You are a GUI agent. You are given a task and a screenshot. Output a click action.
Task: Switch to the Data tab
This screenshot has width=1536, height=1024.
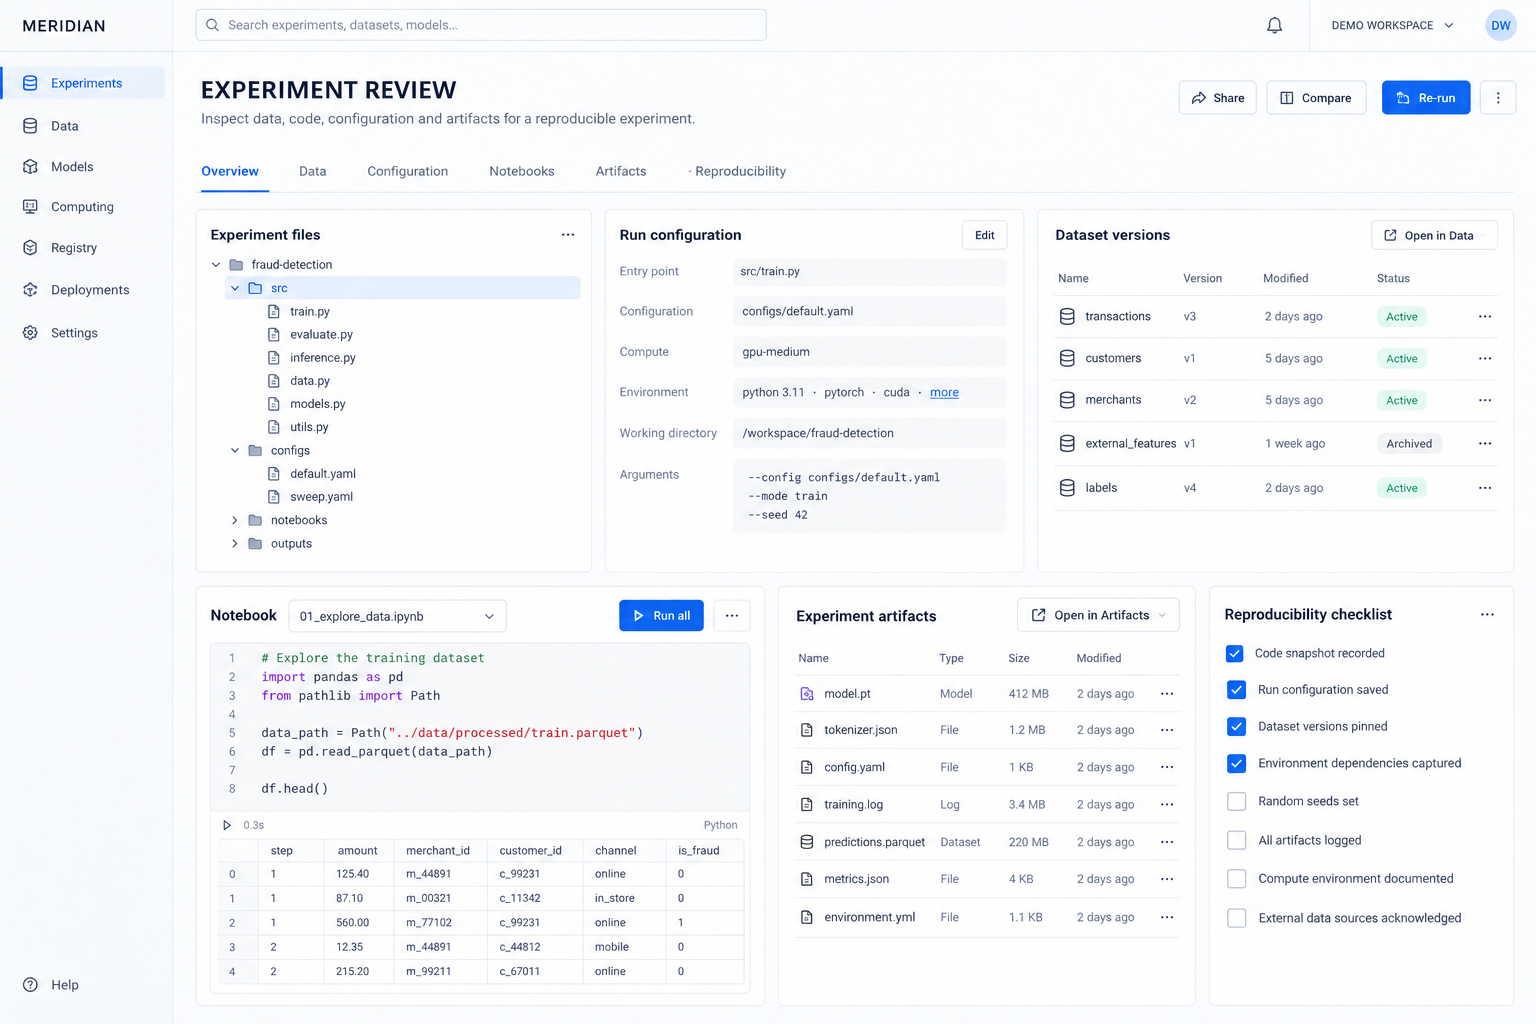tap(313, 171)
